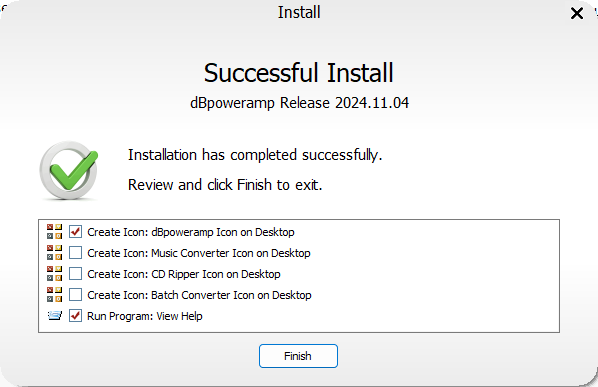Viewport: 598px width, 387px height.
Task: Click the green checkmark success icon
Action: (69, 170)
